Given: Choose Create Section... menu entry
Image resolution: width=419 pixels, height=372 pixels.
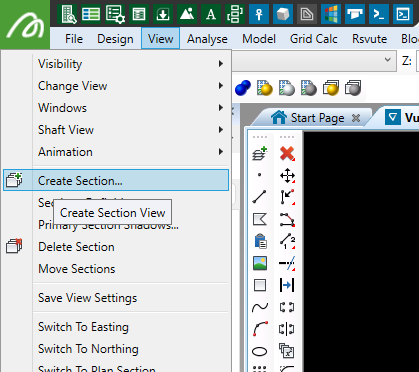Looking at the screenshot, I should click(116, 180).
